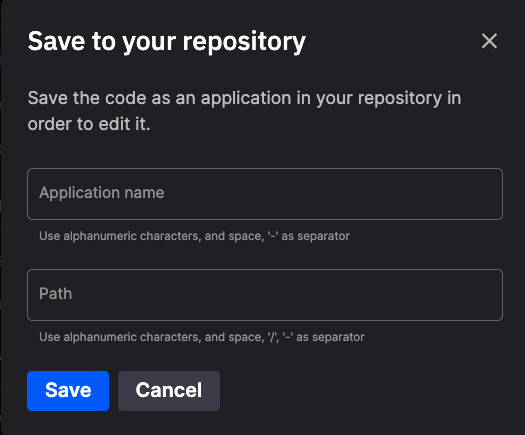Click the separator hint below Path field
The width and height of the screenshot is (525, 435).
(202, 337)
